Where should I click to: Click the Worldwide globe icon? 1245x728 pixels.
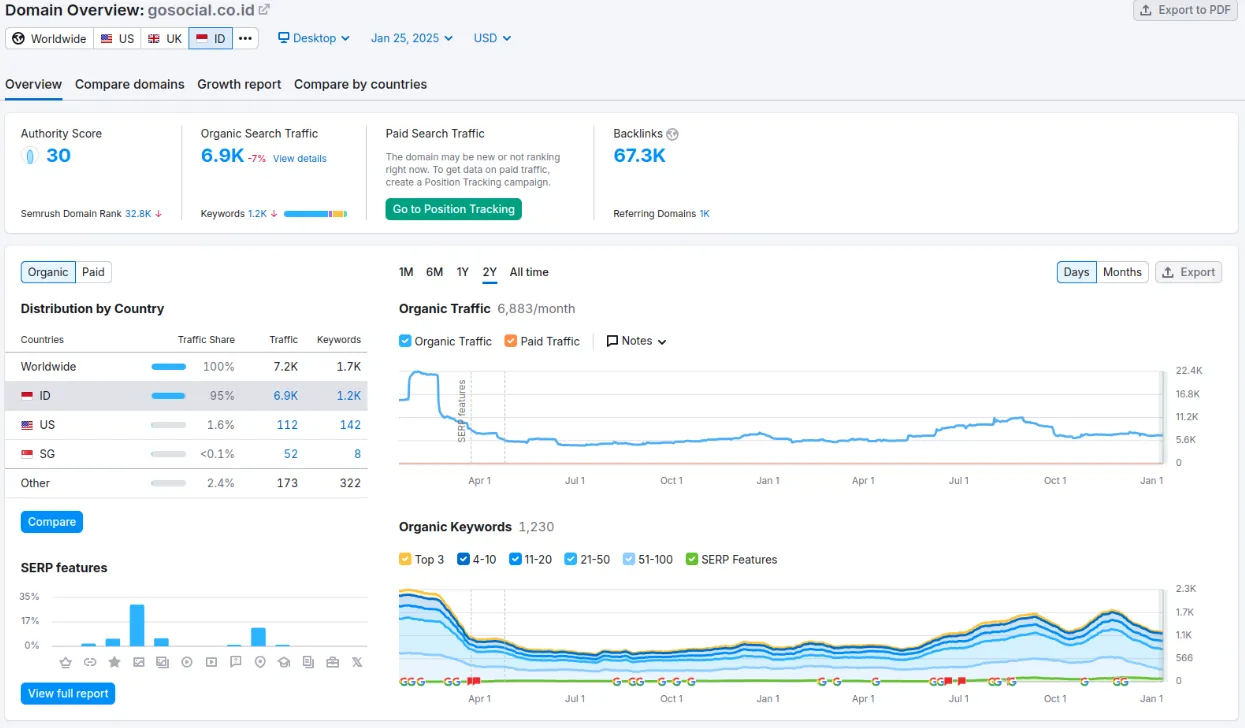point(18,39)
